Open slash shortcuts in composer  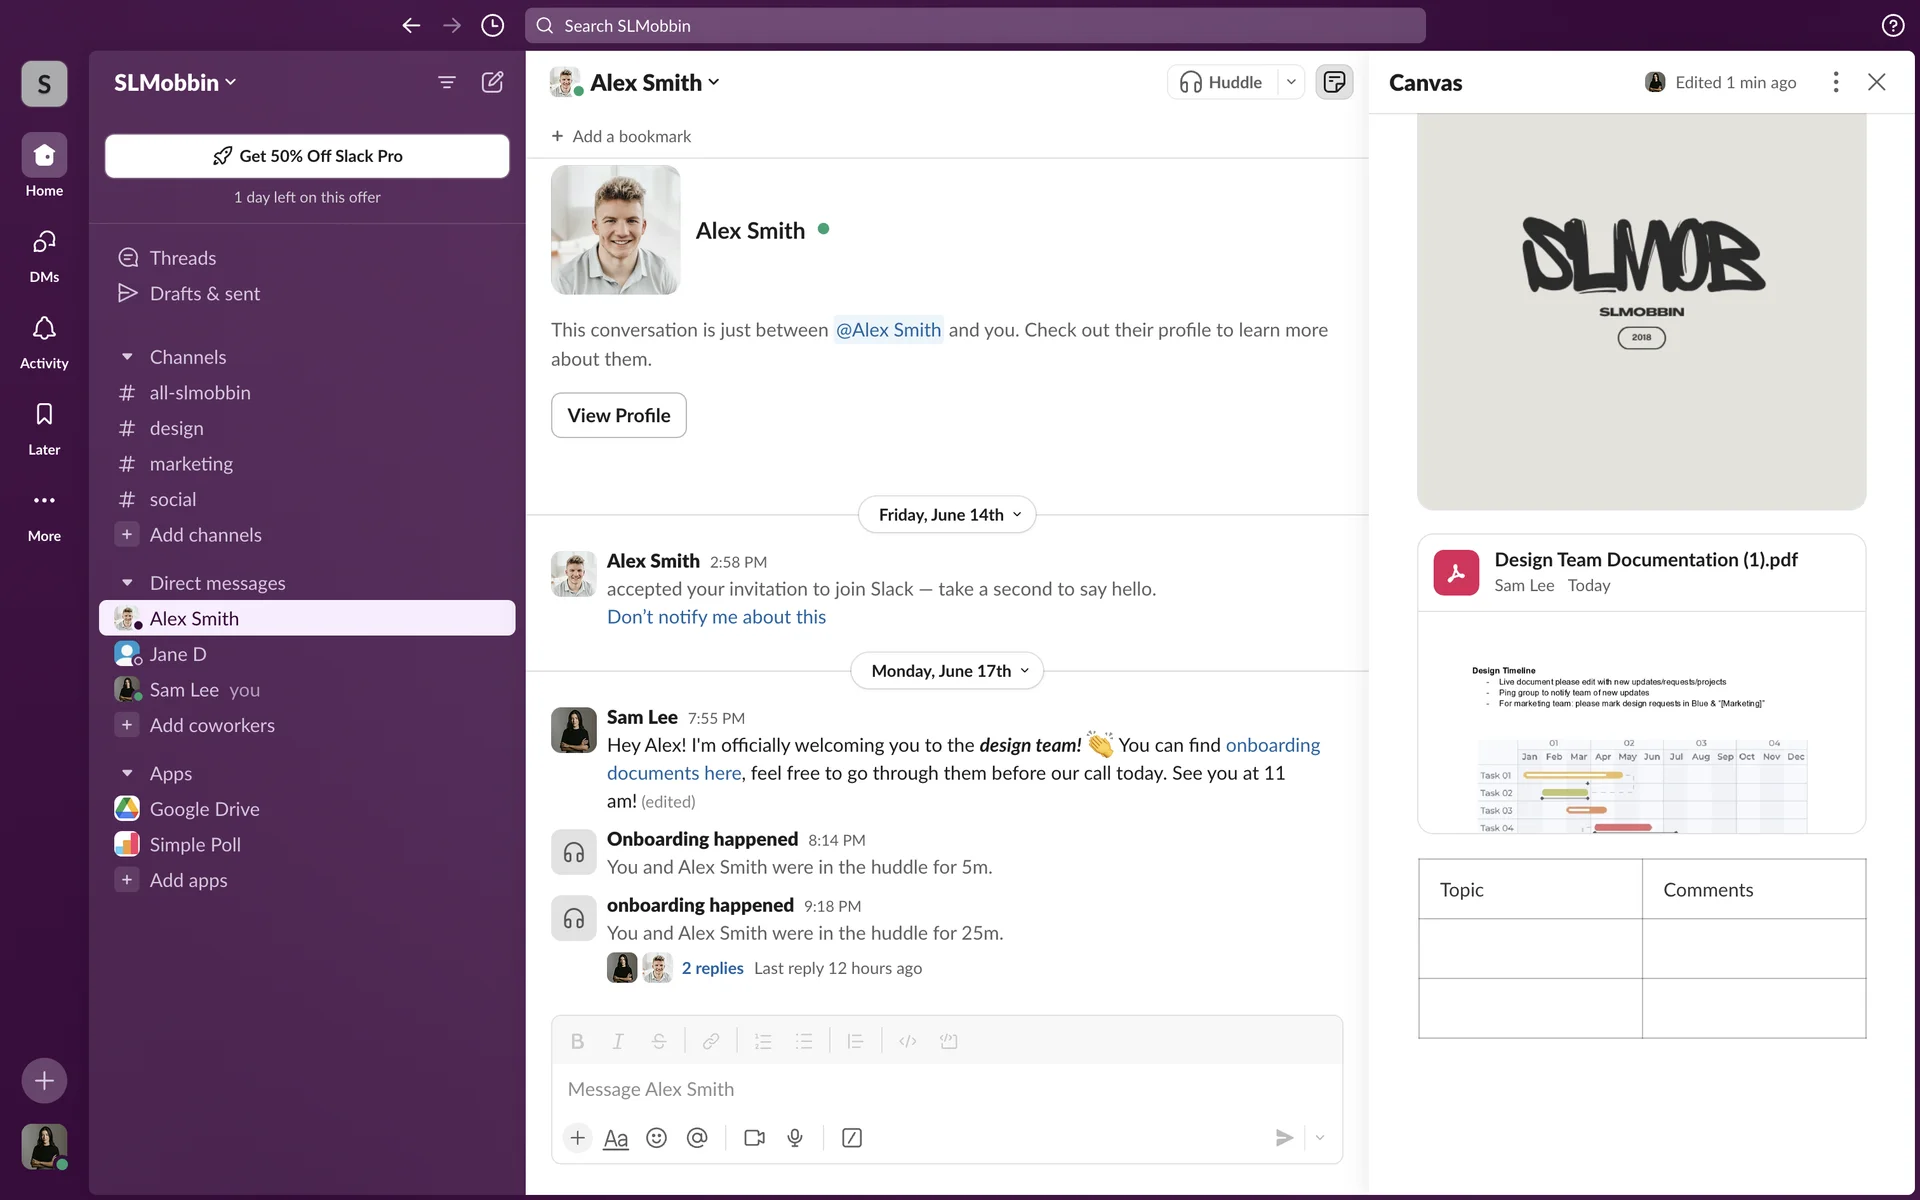[852, 1138]
